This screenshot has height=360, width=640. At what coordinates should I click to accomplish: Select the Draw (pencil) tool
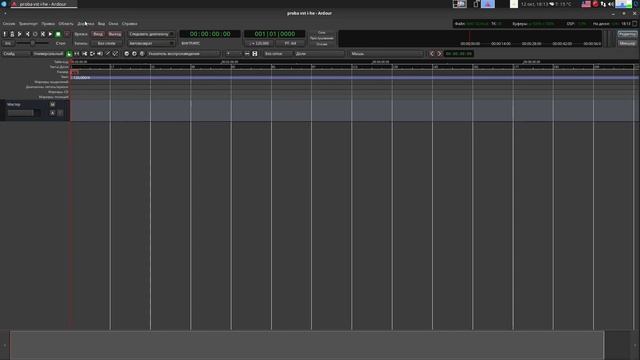108,54
